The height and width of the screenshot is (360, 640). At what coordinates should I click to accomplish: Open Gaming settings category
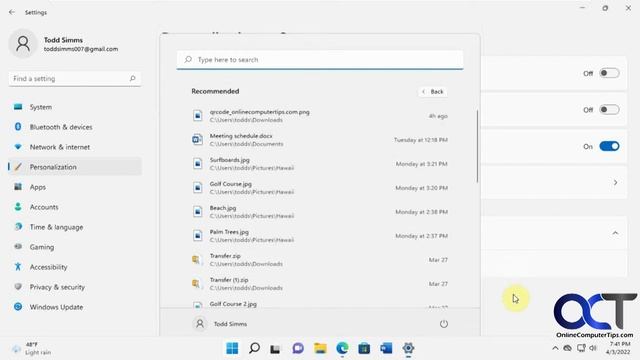pyautogui.click(x=75, y=247)
